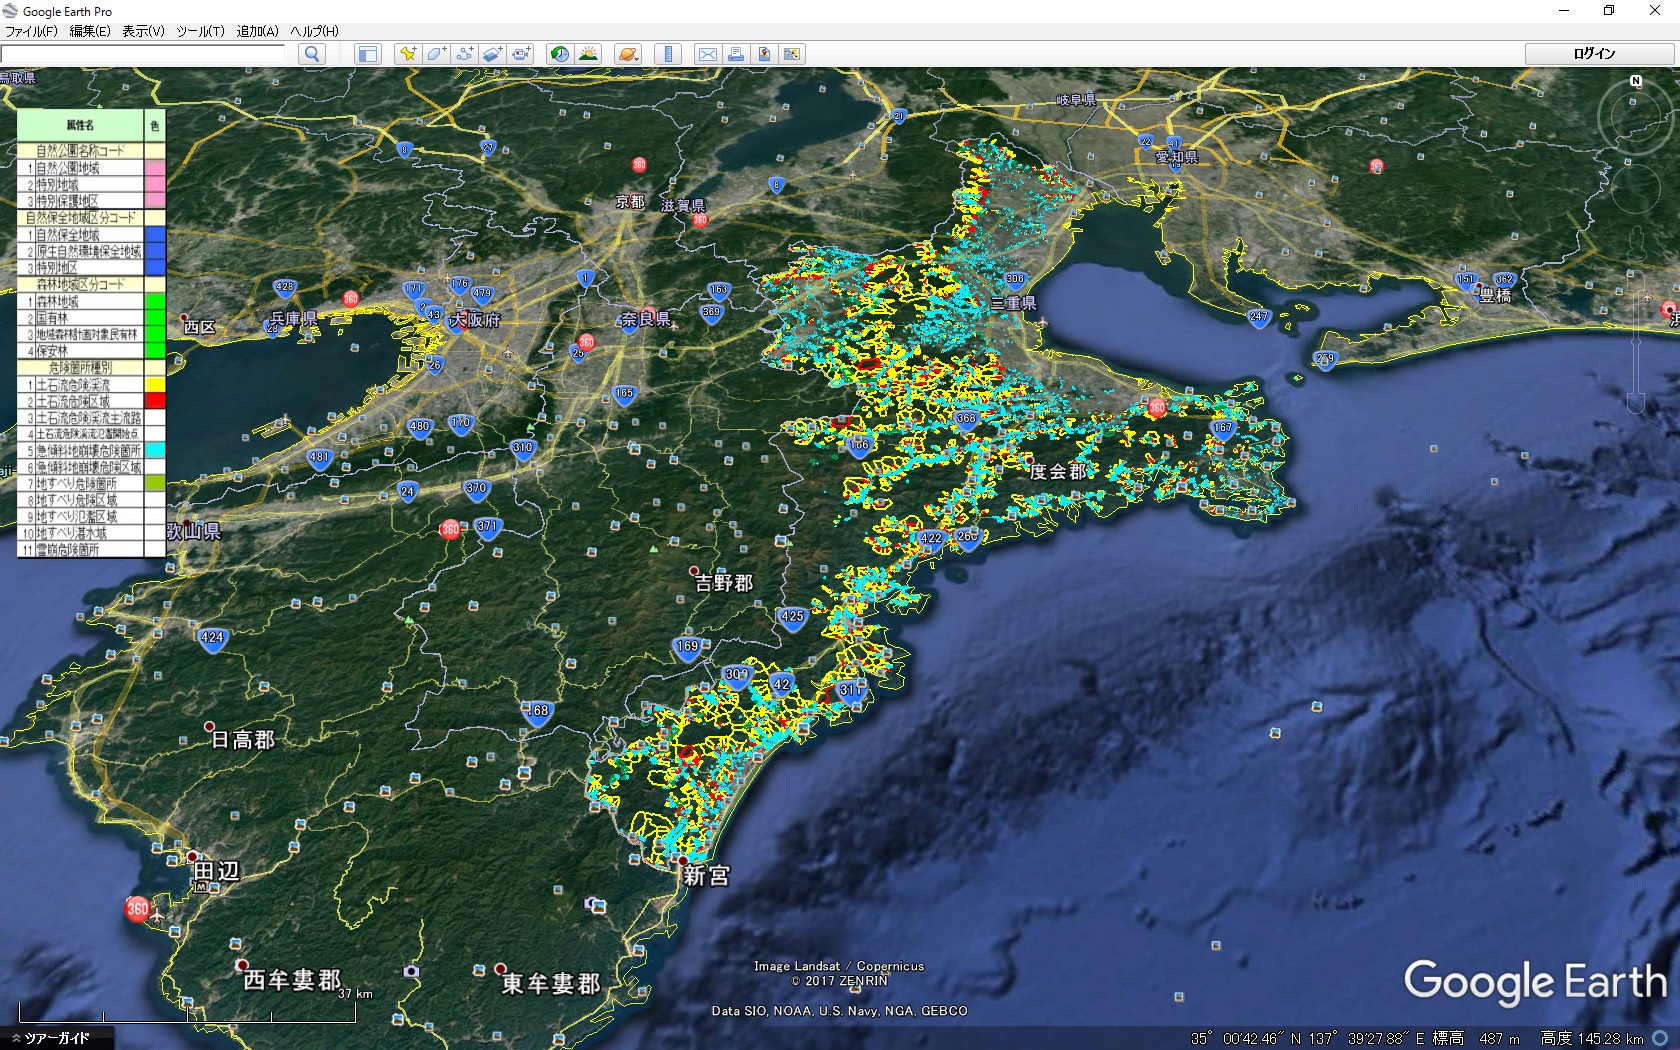1680x1050 pixels.
Task: Add a new placemark with pushpin icon
Action: (x=407, y=54)
